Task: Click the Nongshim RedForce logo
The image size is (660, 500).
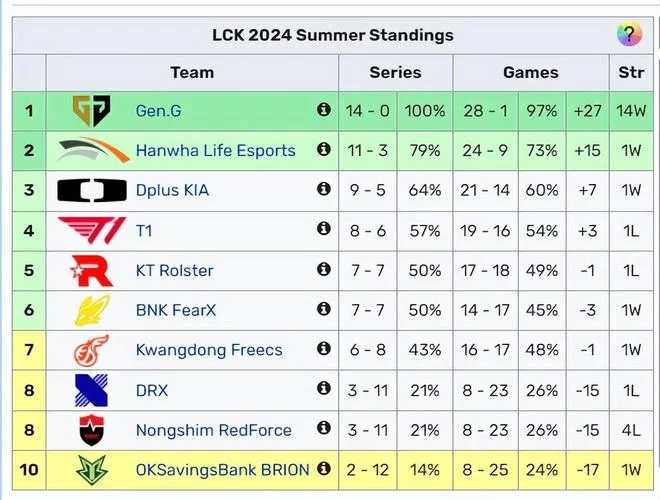Action: tap(92, 430)
